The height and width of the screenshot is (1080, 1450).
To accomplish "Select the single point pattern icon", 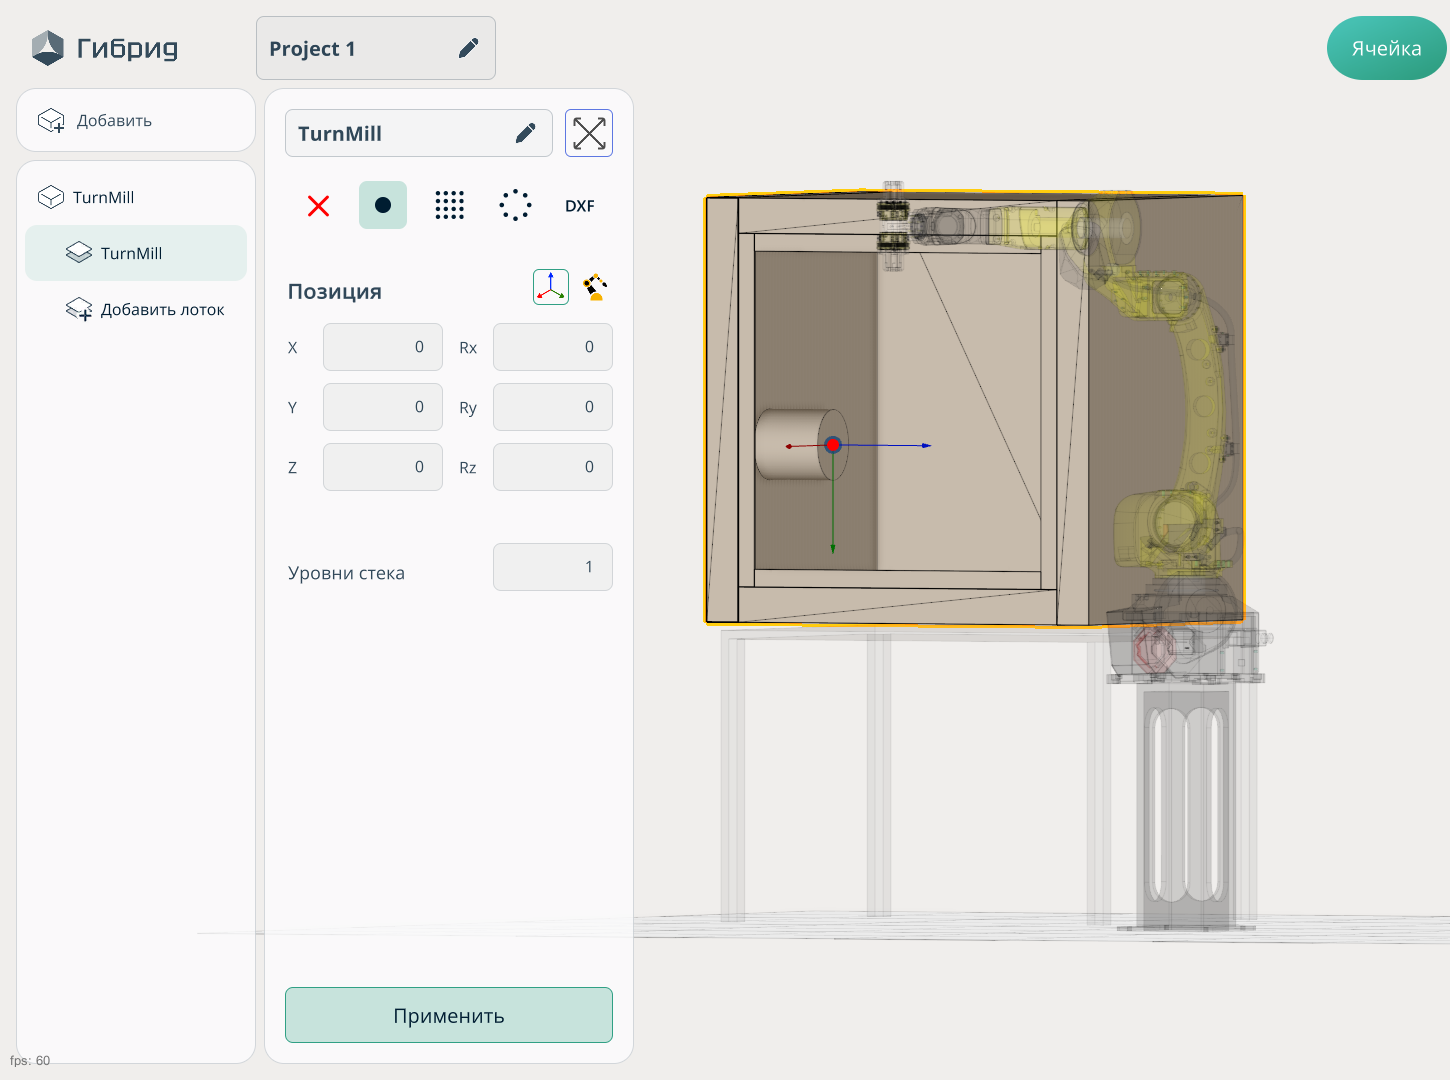I will click(383, 206).
